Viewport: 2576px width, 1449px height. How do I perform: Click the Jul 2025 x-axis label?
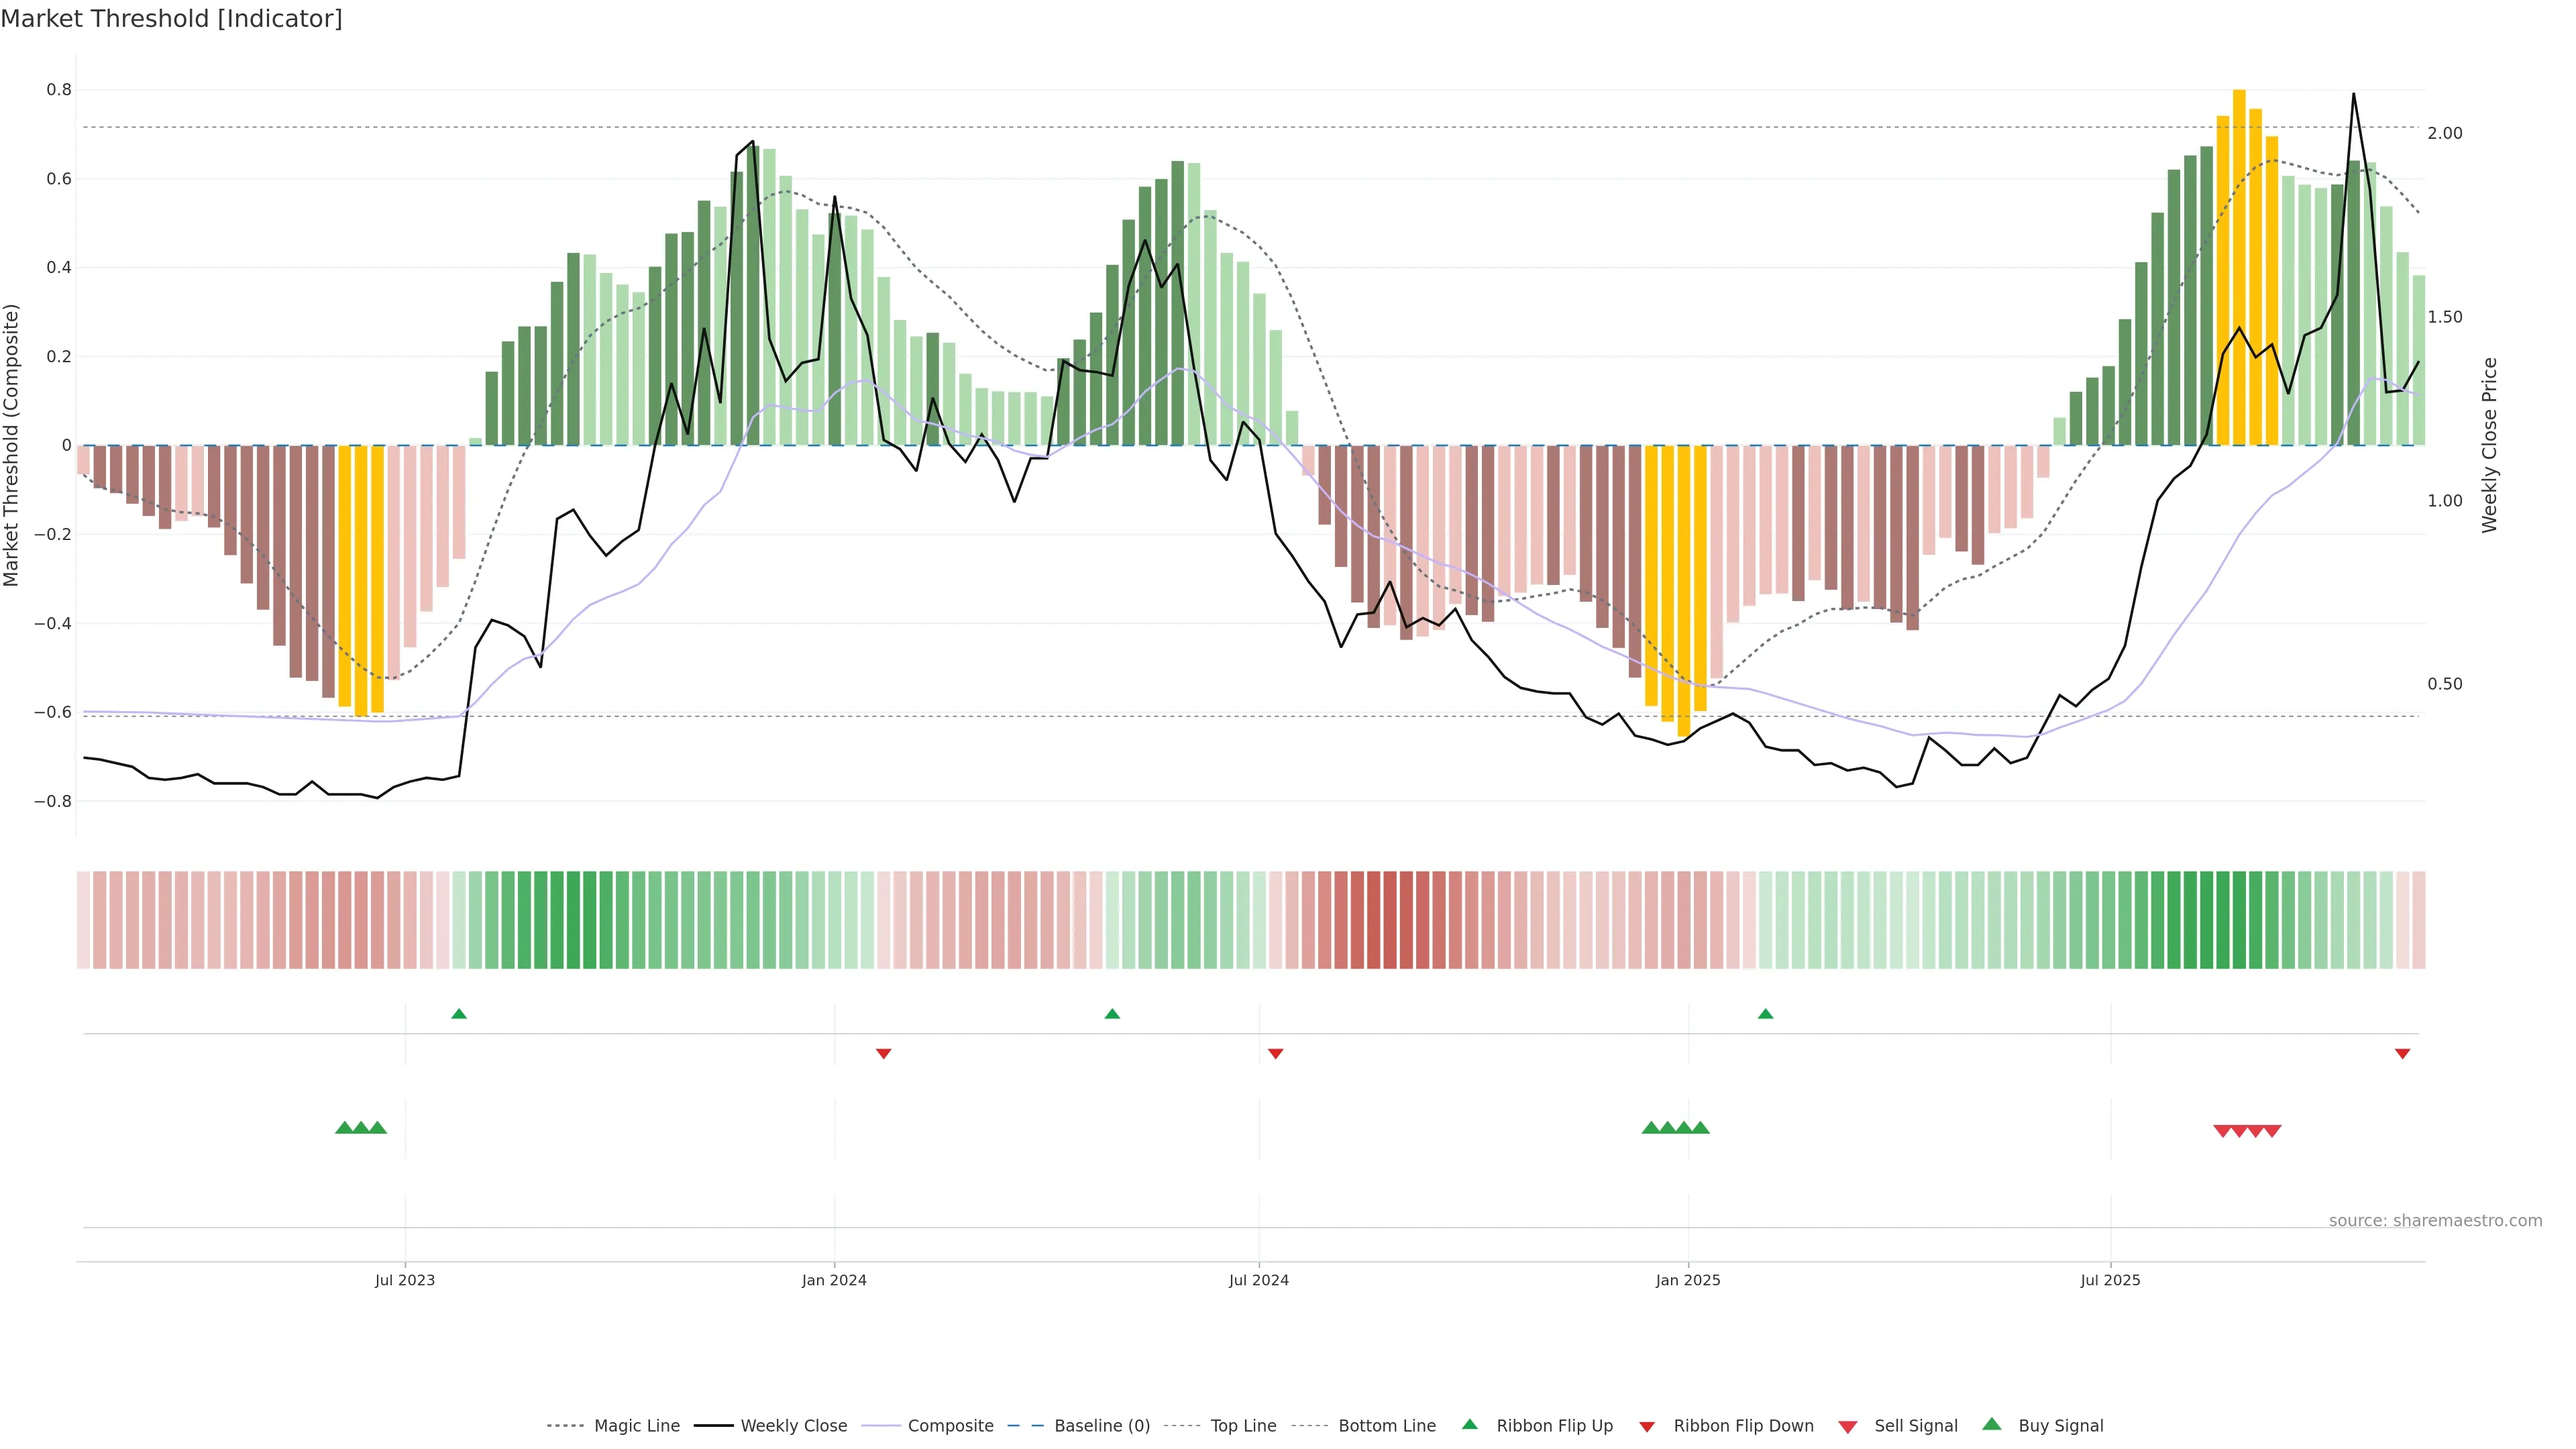click(x=2110, y=1280)
